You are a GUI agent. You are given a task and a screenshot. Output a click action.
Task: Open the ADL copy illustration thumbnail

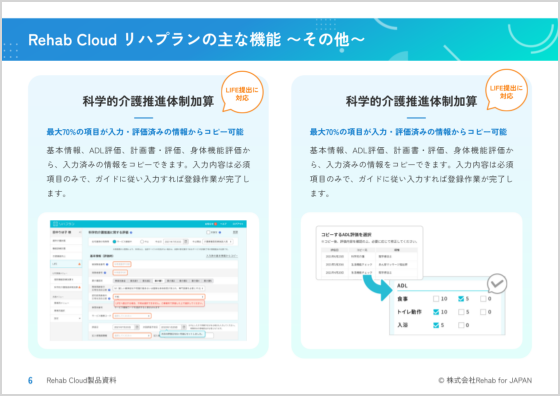[x=411, y=280]
